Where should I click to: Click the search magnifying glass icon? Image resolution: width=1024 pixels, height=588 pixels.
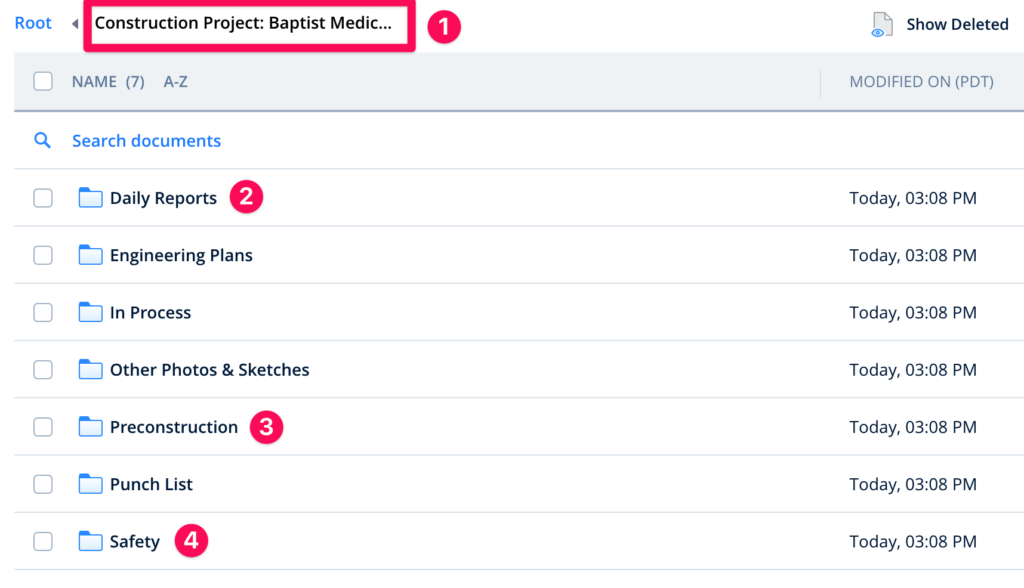pyautogui.click(x=43, y=141)
